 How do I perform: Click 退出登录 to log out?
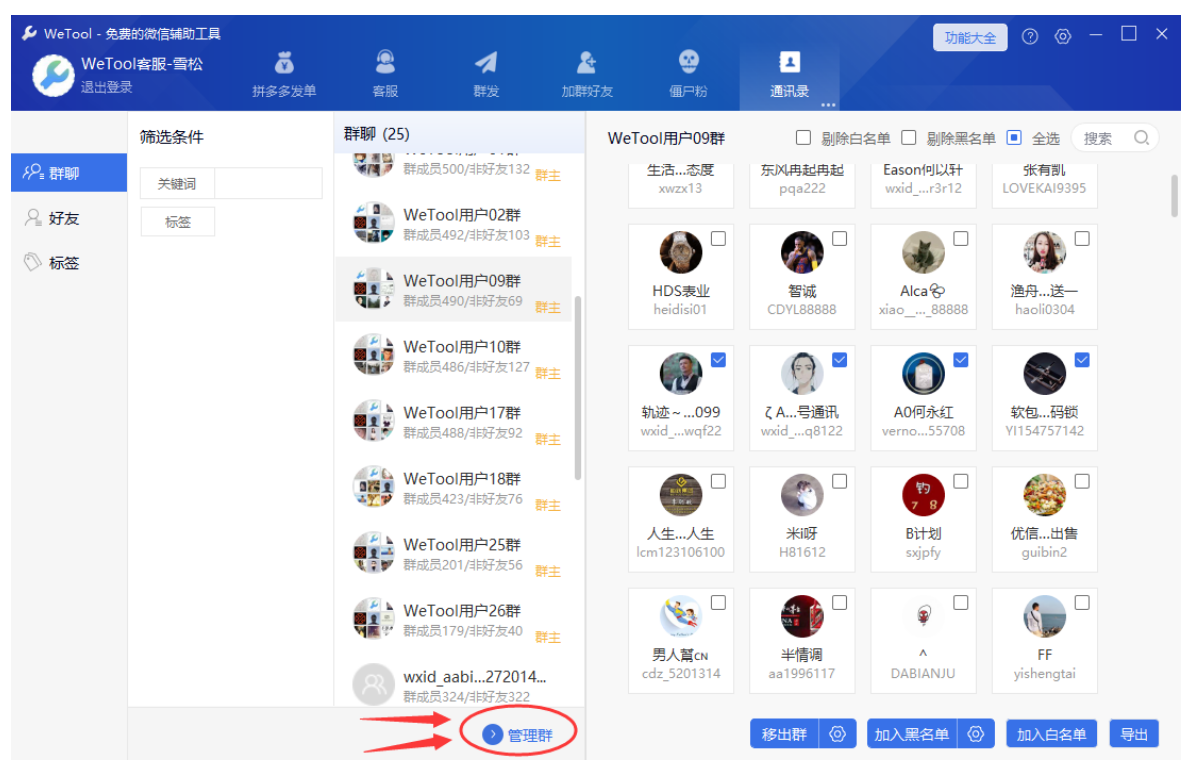[106, 87]
